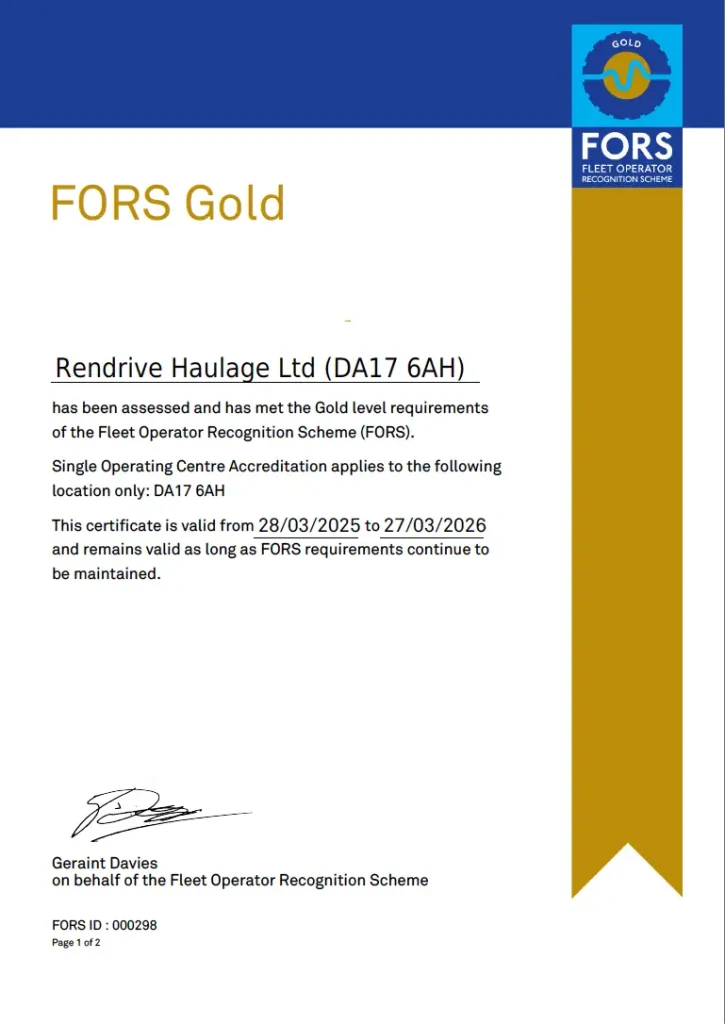Screen dimensions: 725x1024
Task: Click the expiry date 27/03/2026
Action: [x=434, y=525]
